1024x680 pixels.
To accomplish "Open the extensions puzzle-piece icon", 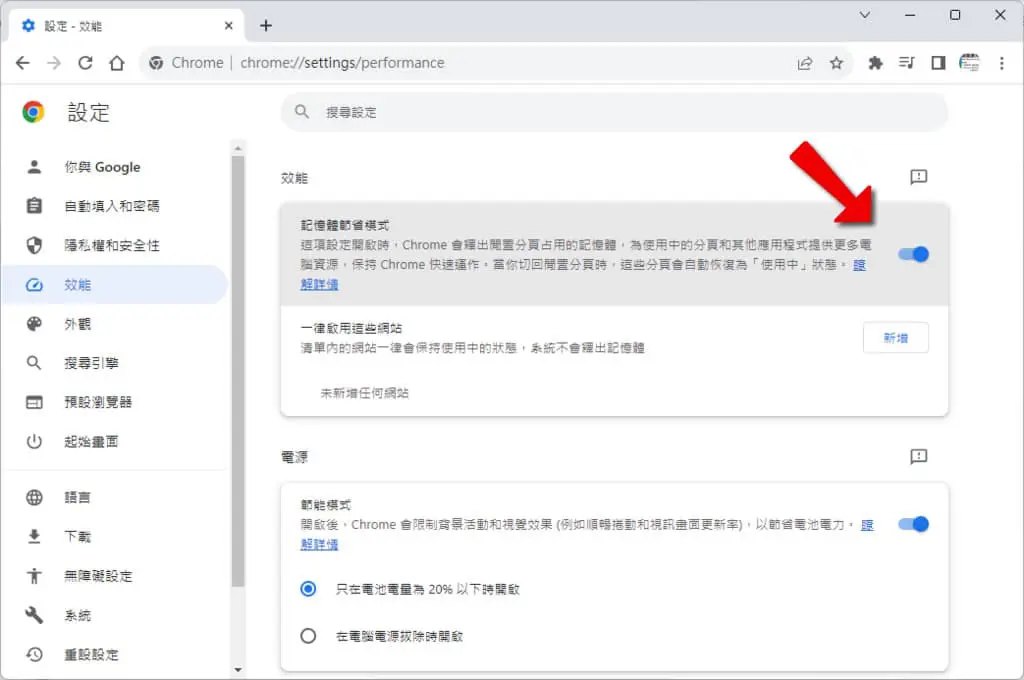I will tap(875, 63).
